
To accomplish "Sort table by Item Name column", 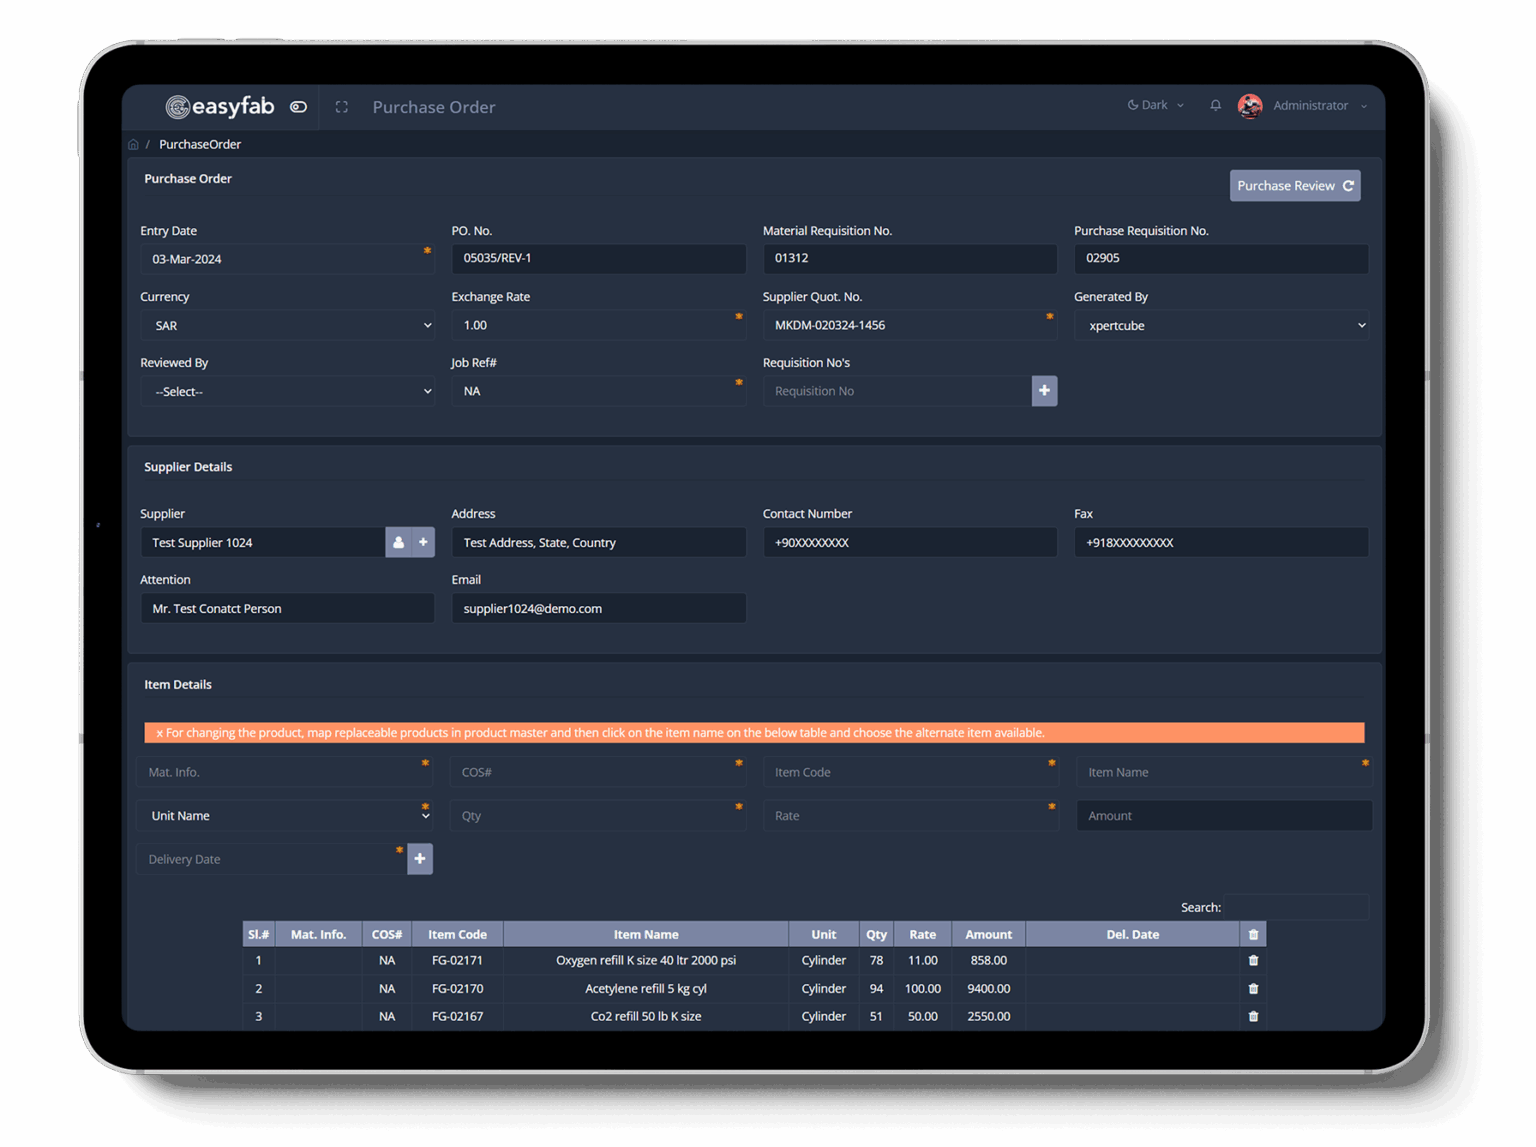I will (646, 934).
